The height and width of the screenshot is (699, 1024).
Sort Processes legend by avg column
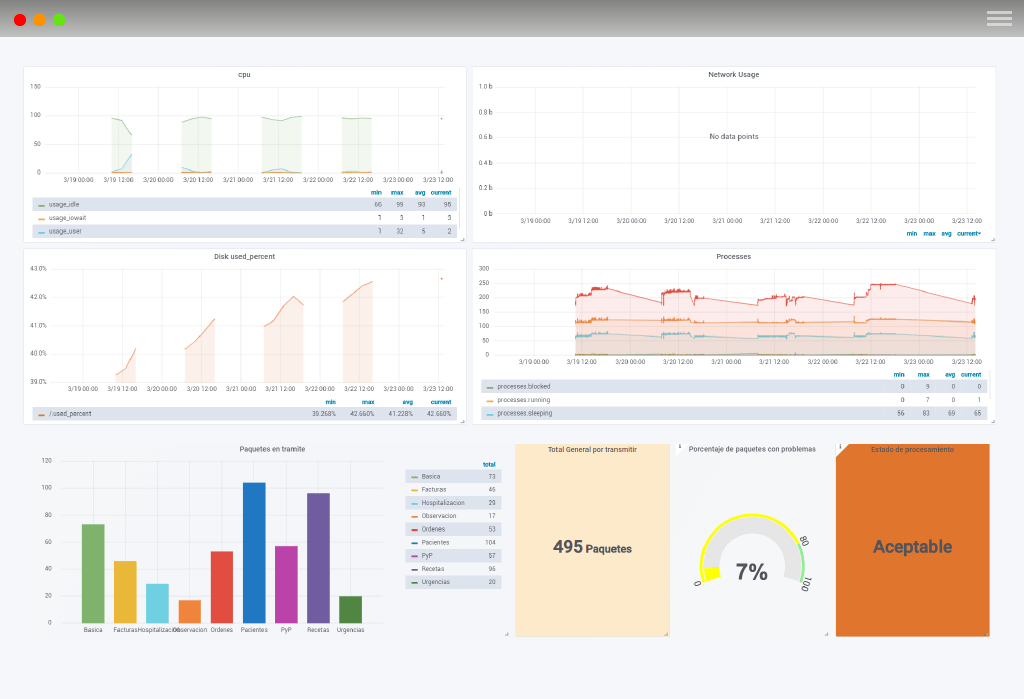pos(951,374)
